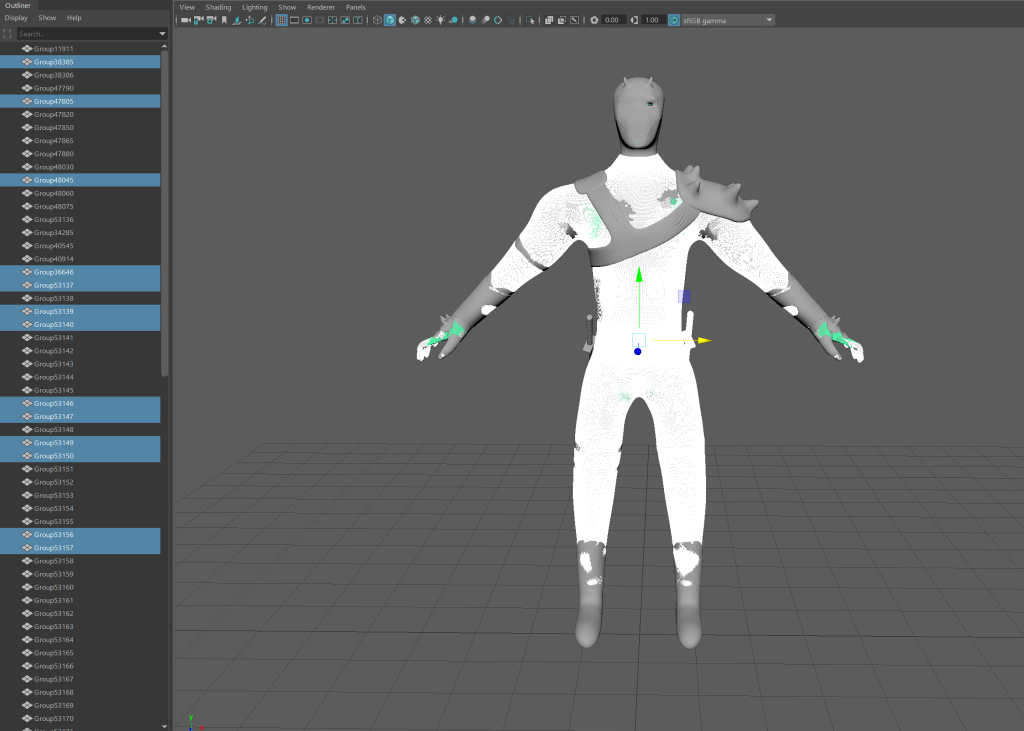
Task: Click the use all lights bulb icon
Action: (441, 20)
